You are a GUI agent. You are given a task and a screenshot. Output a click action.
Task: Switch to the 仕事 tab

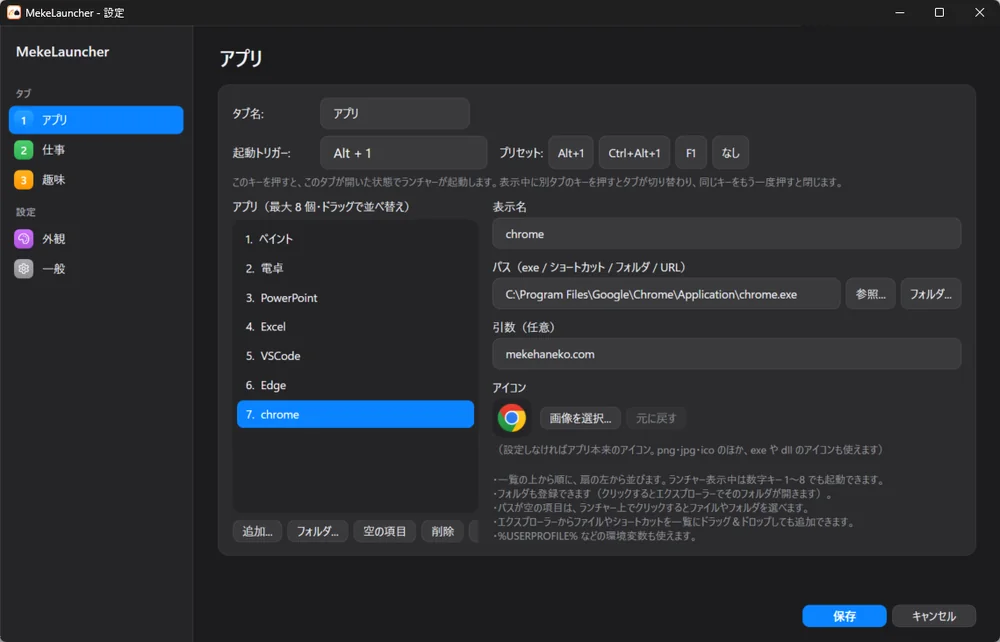96,150
